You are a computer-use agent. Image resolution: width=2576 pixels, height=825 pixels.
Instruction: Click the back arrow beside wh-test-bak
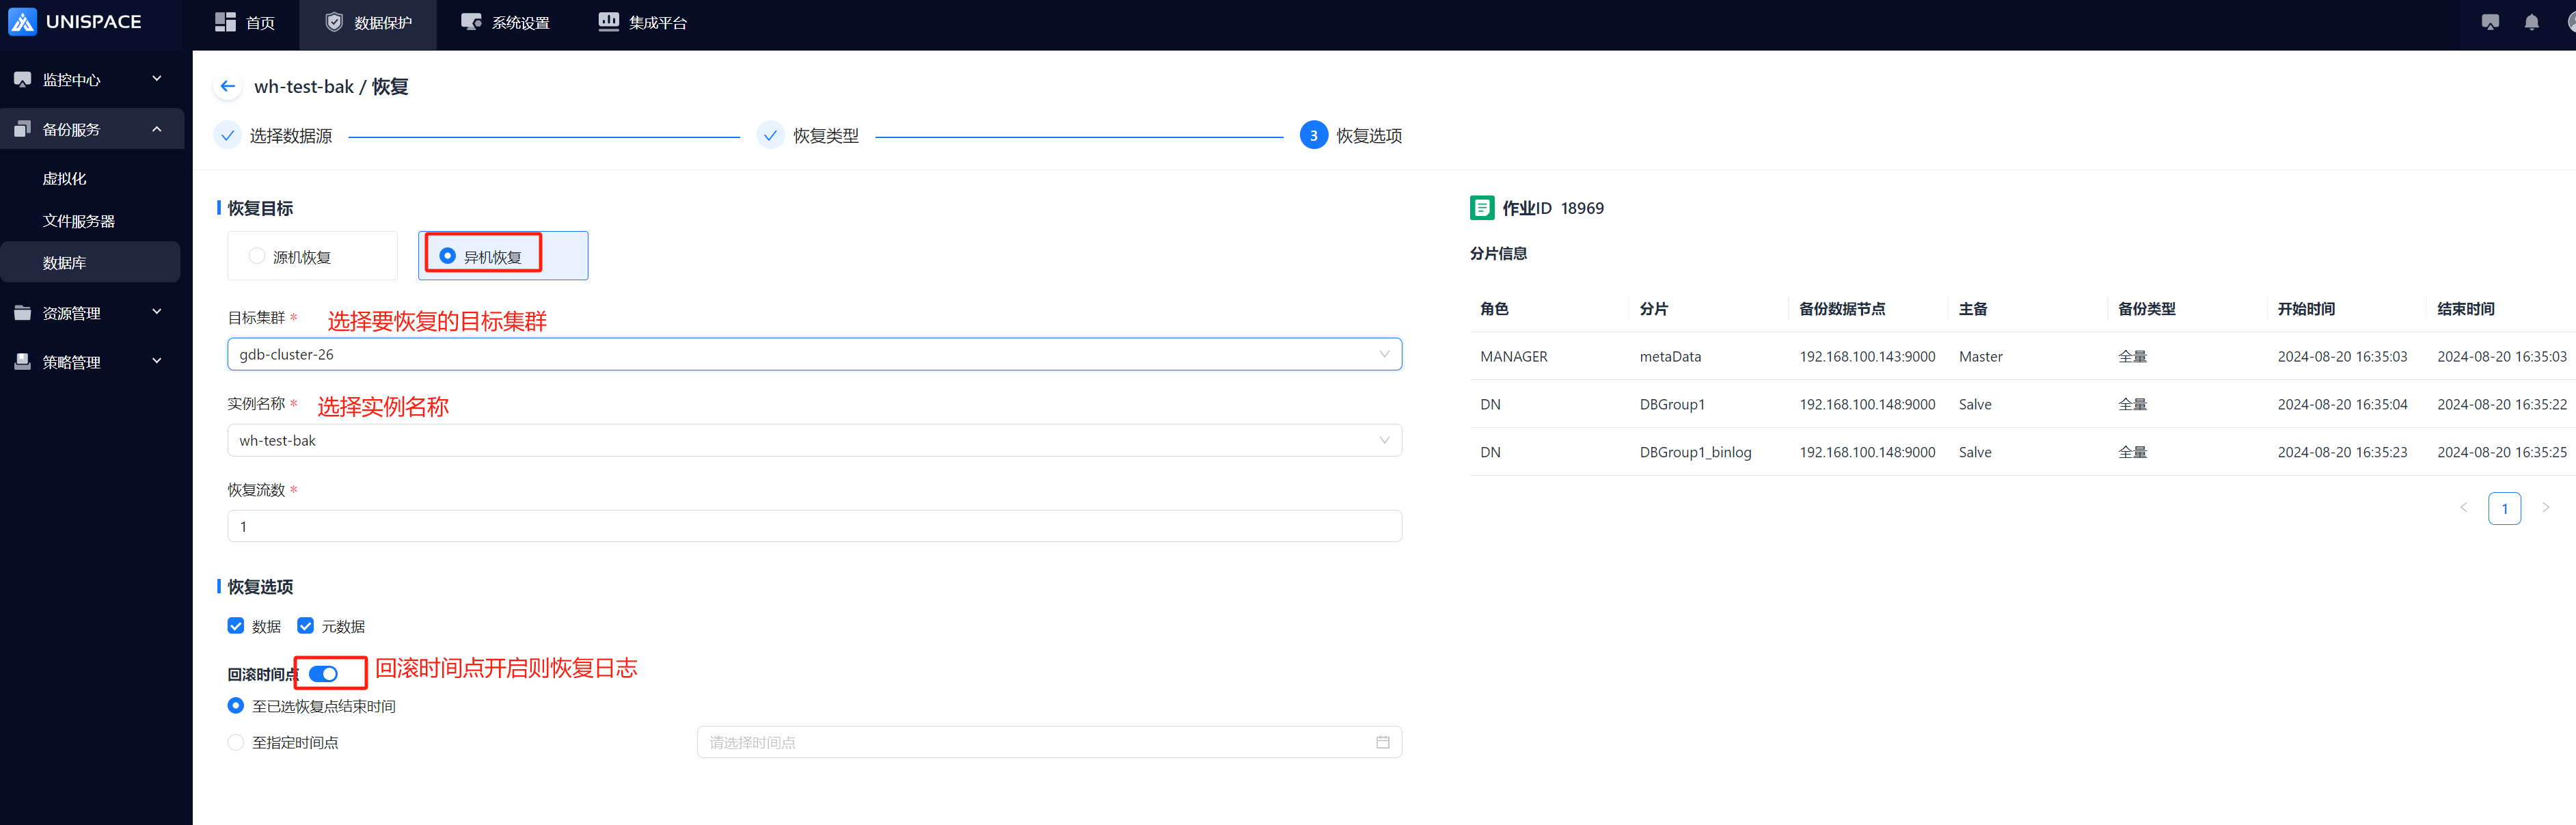pos(227,87)
